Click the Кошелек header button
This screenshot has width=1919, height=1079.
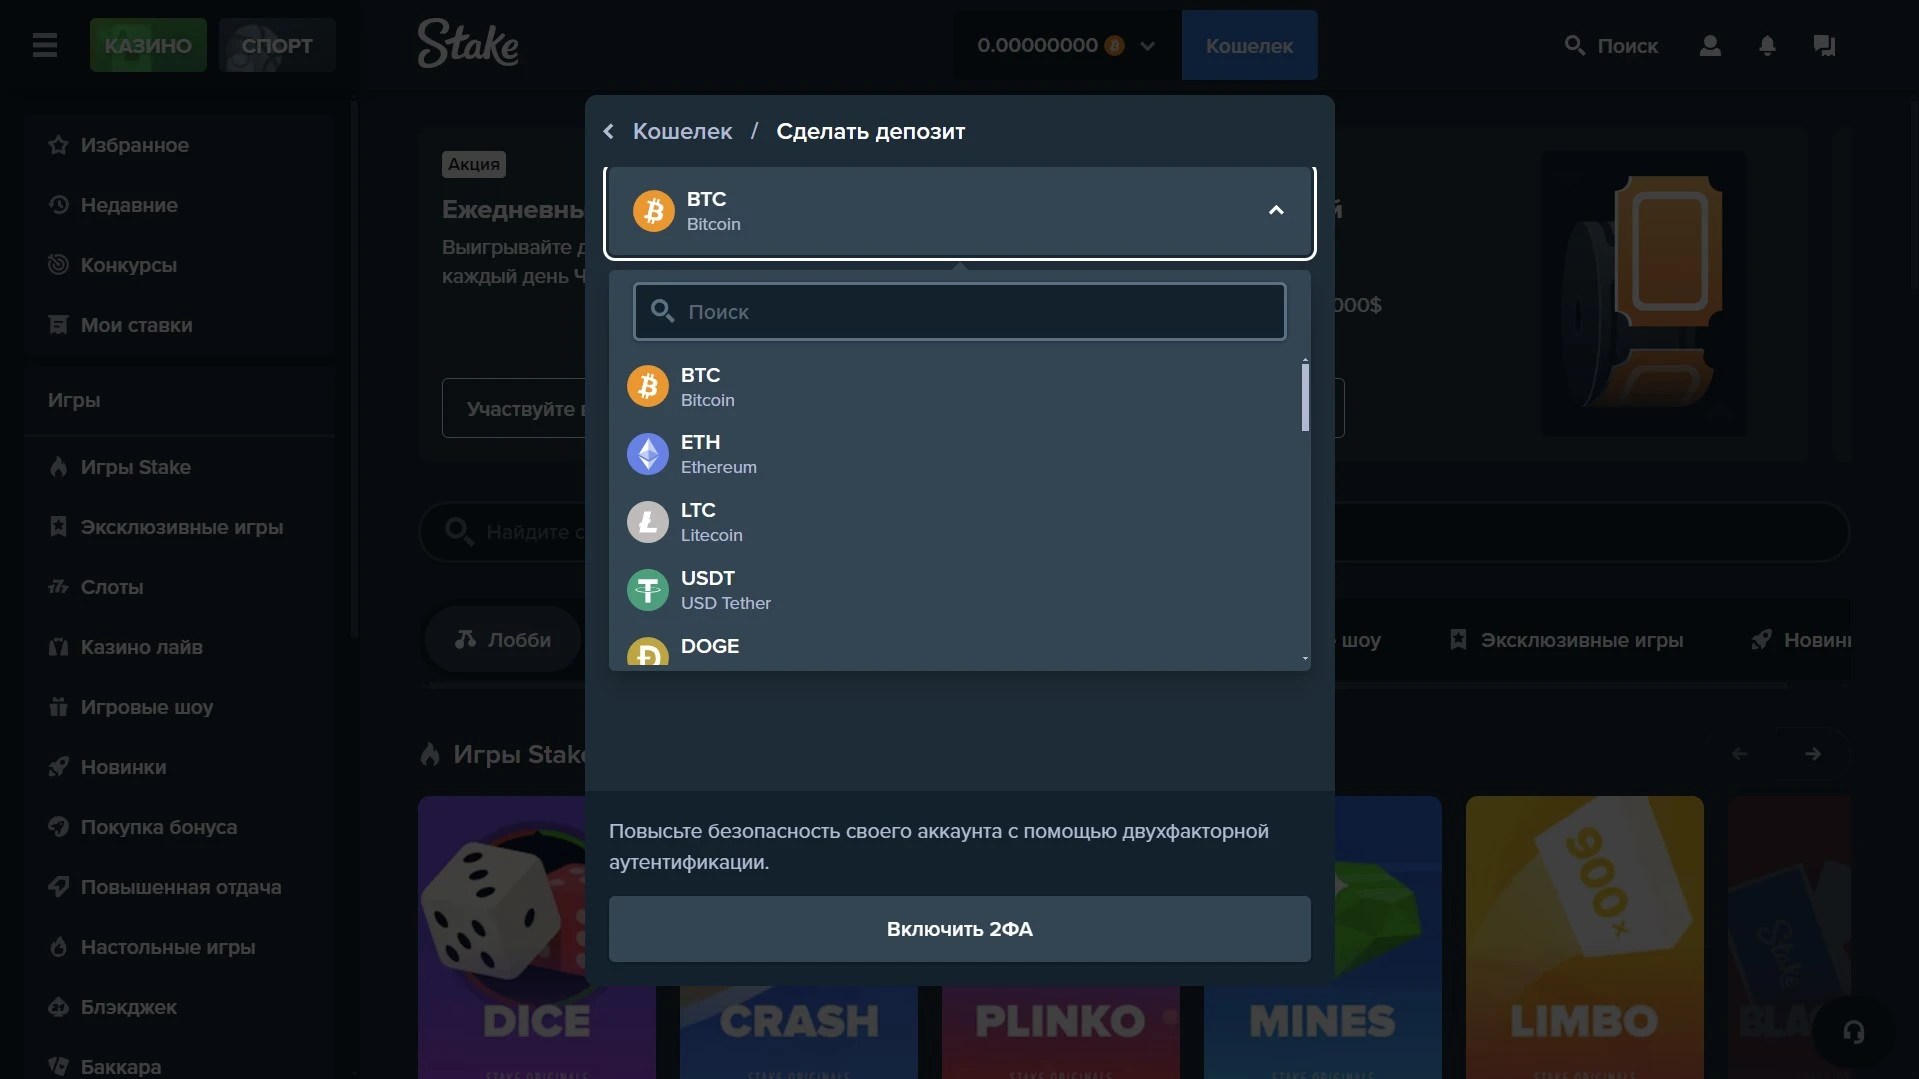coord(1249,45)
